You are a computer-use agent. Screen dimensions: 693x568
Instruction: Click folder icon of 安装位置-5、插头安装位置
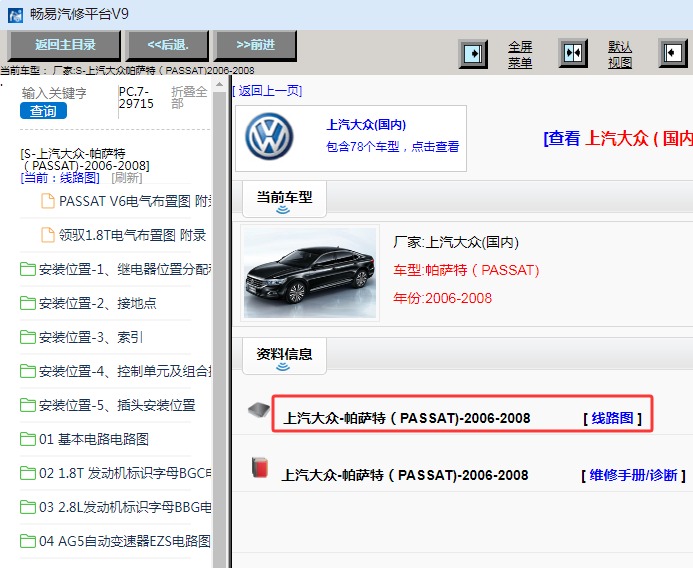click(28, 405)
